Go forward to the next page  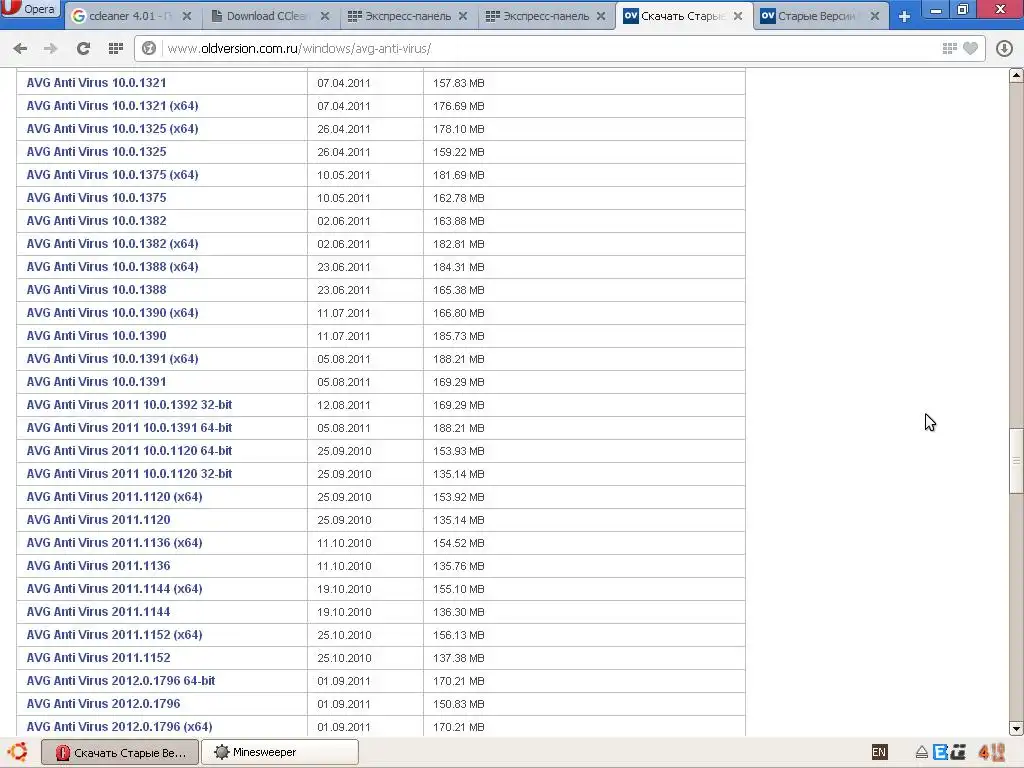click(x=50, y=48)
